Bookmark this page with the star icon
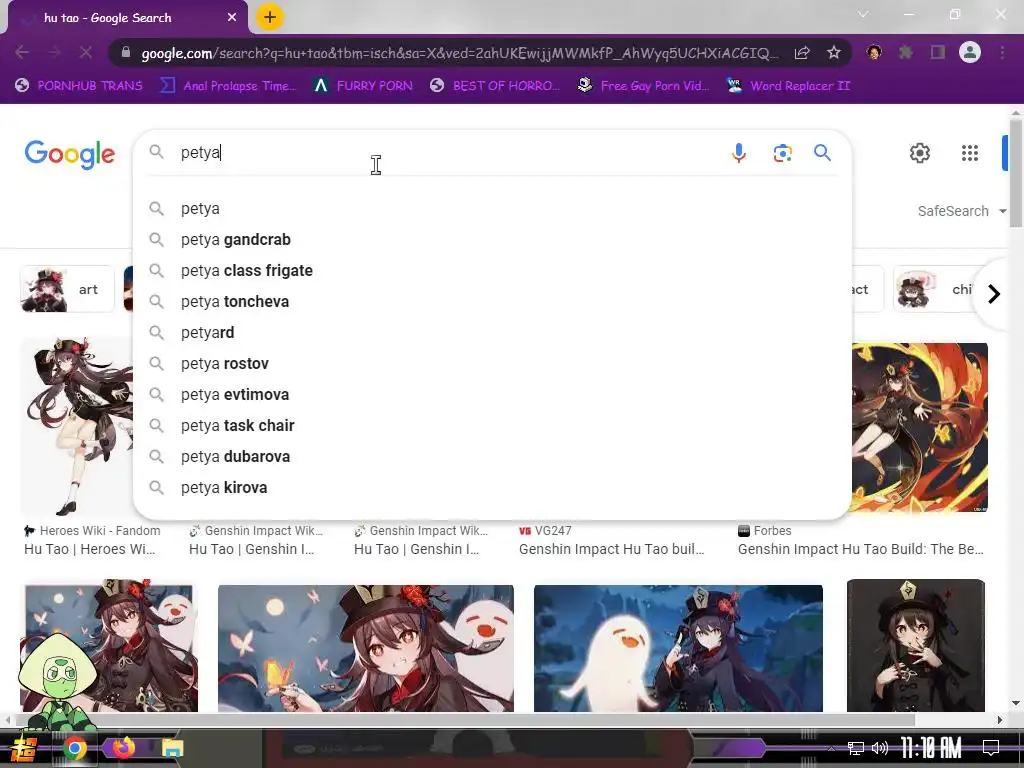1024x768 pixels. click(x=833, y=52)
